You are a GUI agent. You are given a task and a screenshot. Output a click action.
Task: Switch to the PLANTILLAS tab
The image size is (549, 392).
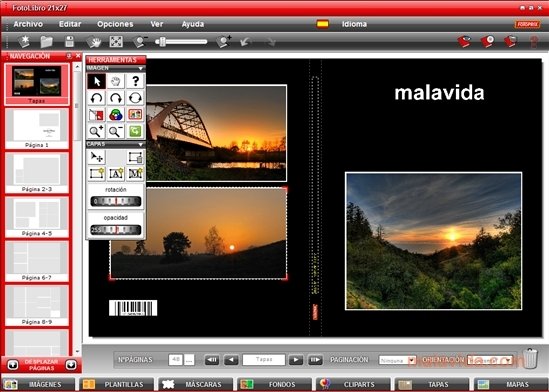(x=116, y=384)
